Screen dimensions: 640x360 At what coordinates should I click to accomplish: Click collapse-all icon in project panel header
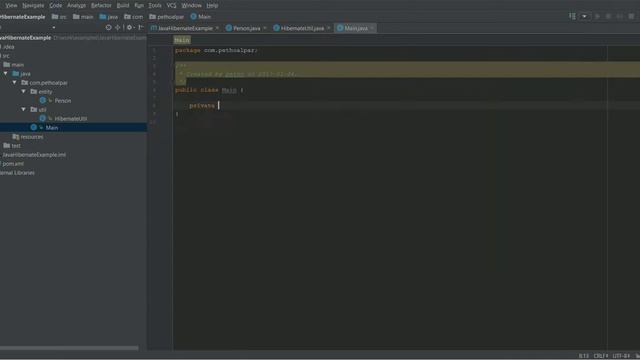[x=118, y=27]
